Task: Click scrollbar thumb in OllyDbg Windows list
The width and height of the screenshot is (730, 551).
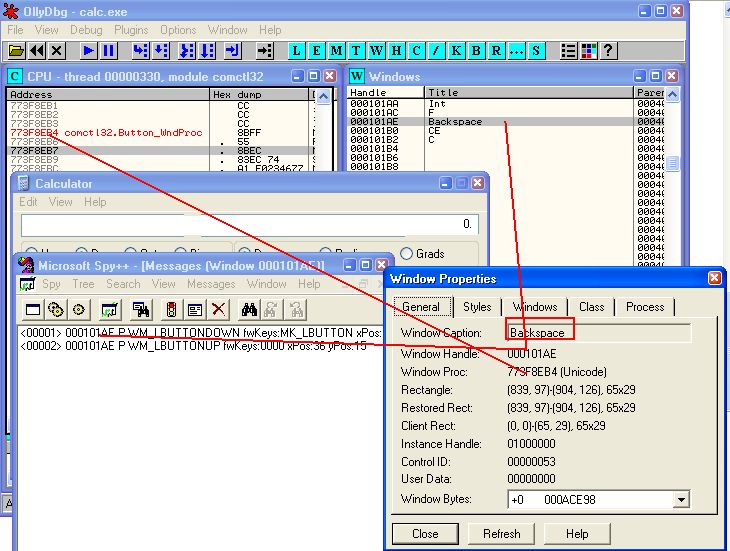Action: [672, 164]
